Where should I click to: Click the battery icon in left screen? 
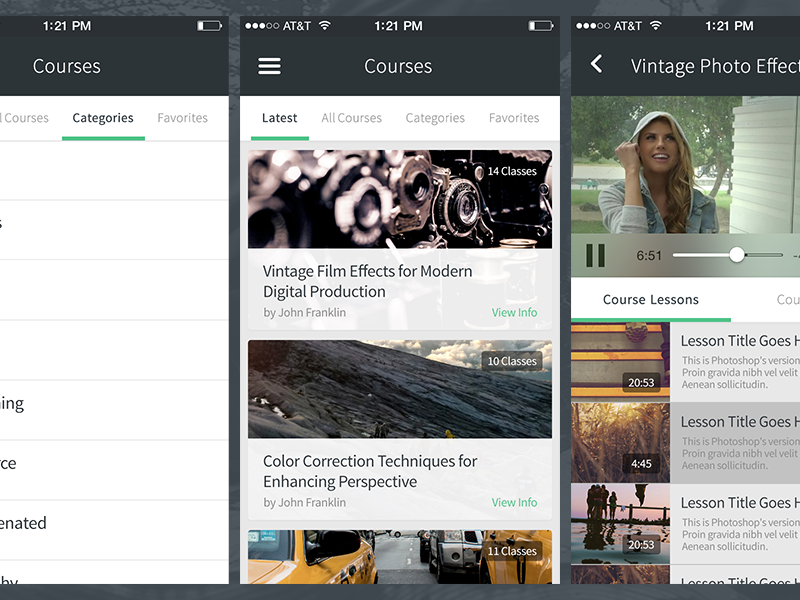pyautogui.click(x=210, y=26)
